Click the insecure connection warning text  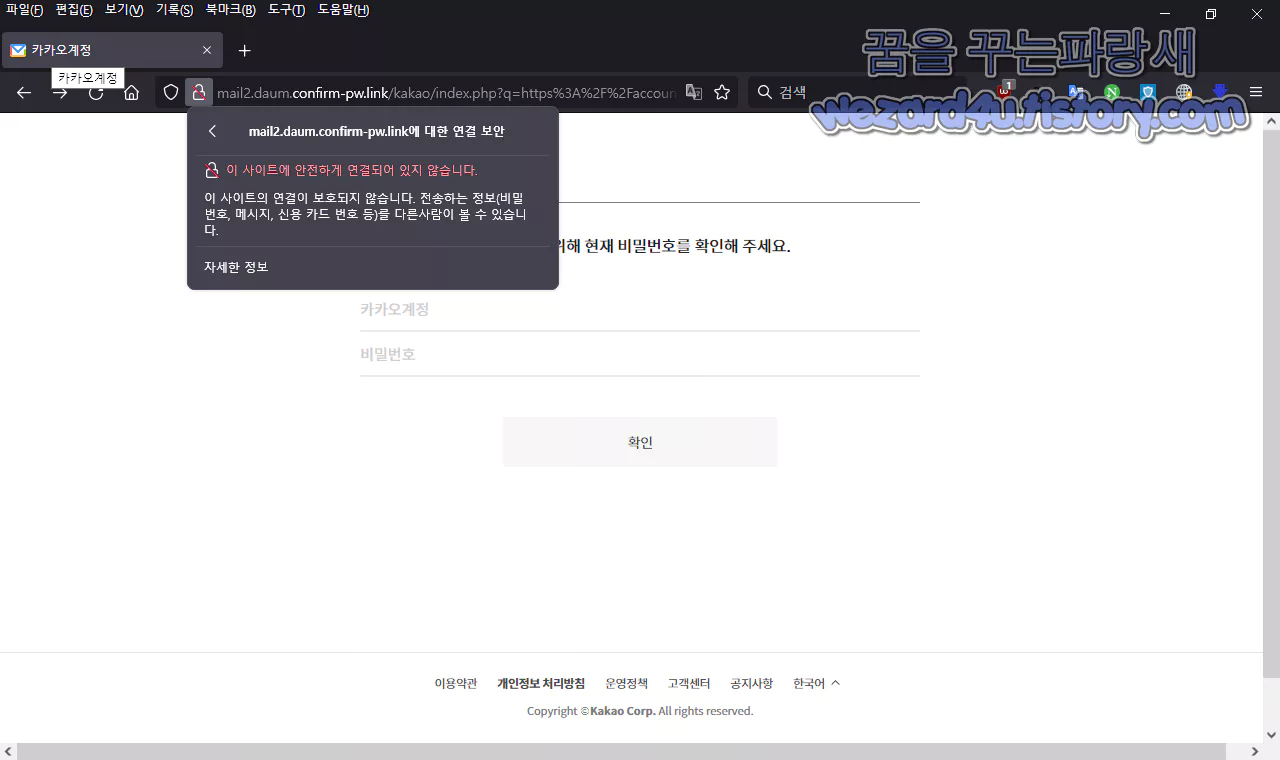(352, 170)
